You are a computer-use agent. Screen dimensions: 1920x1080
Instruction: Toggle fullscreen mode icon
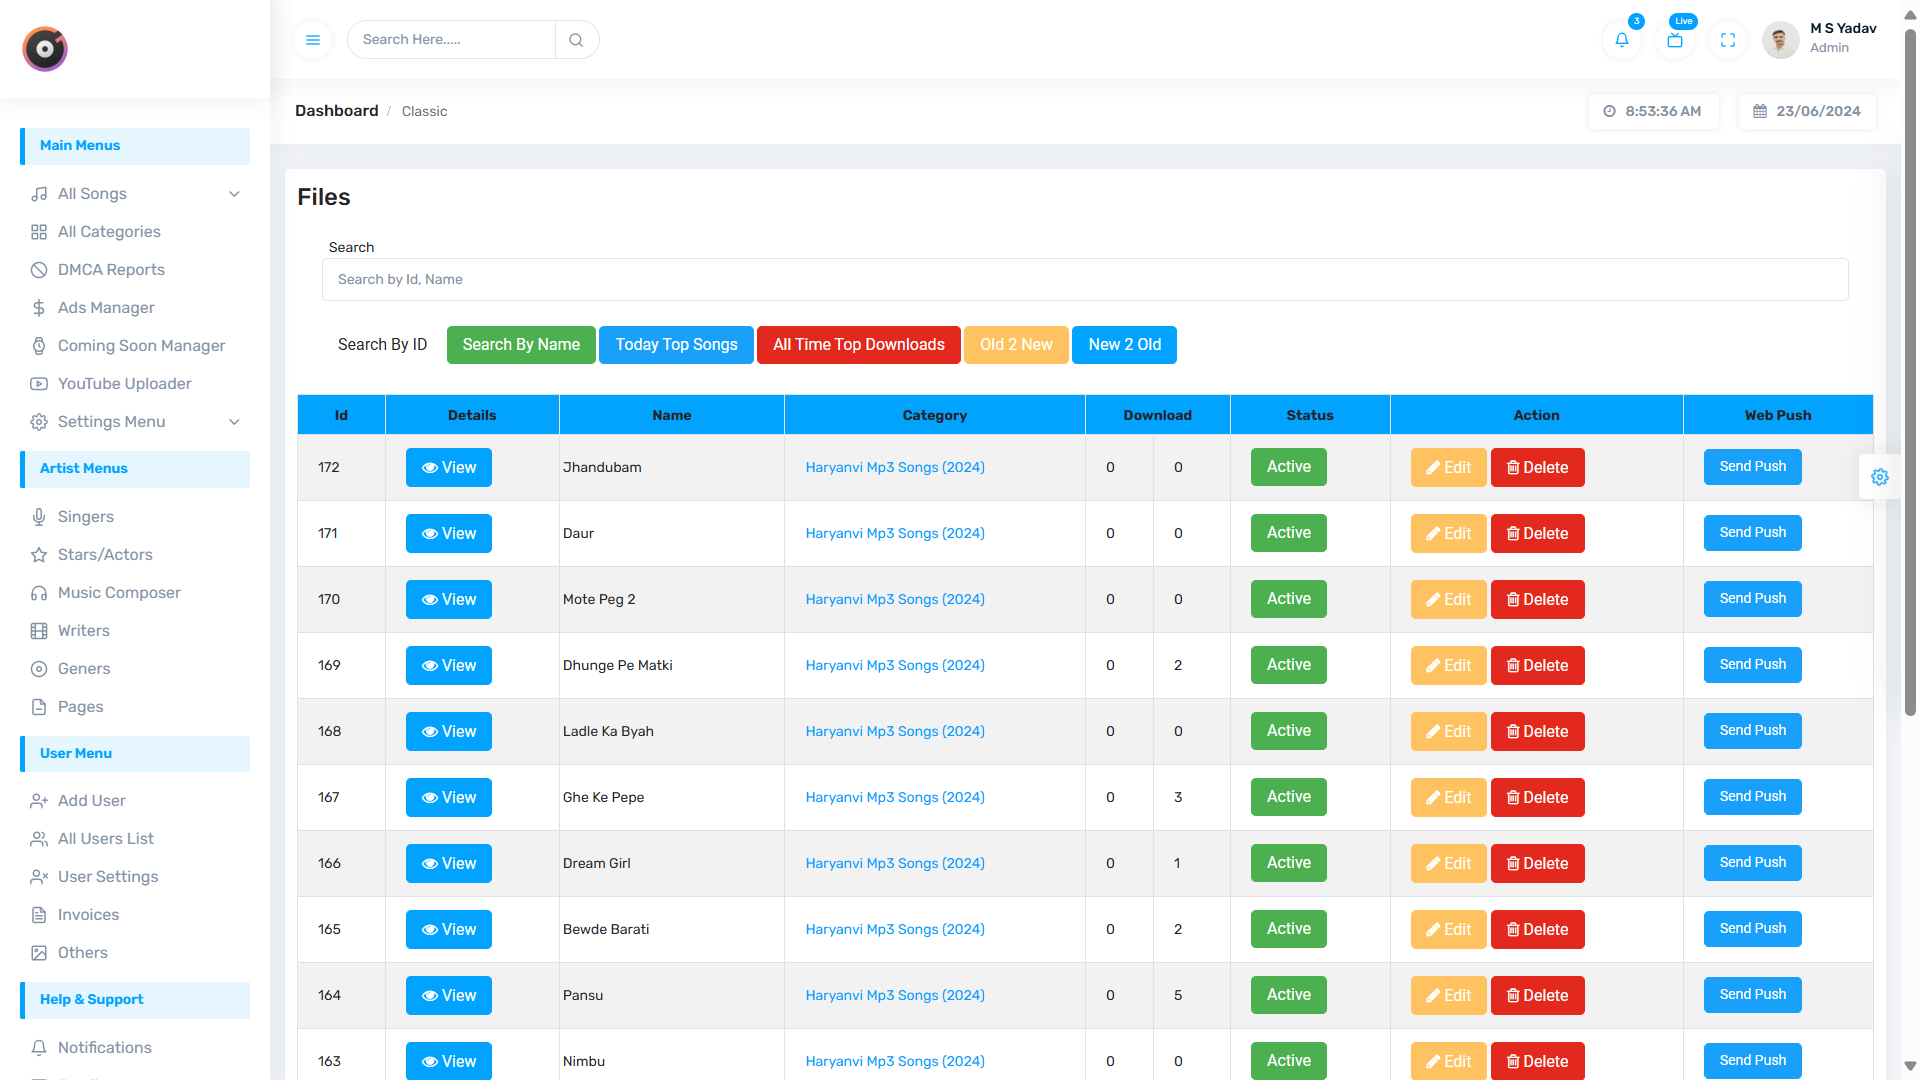click(x=1728, y=40)
